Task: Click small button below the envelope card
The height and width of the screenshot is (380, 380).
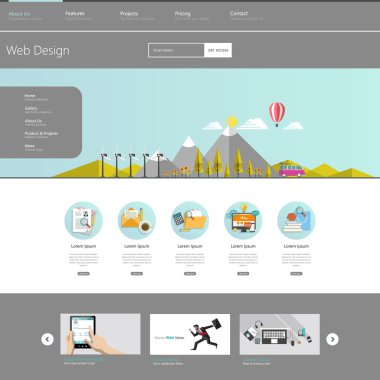Action: pos(137,274)
